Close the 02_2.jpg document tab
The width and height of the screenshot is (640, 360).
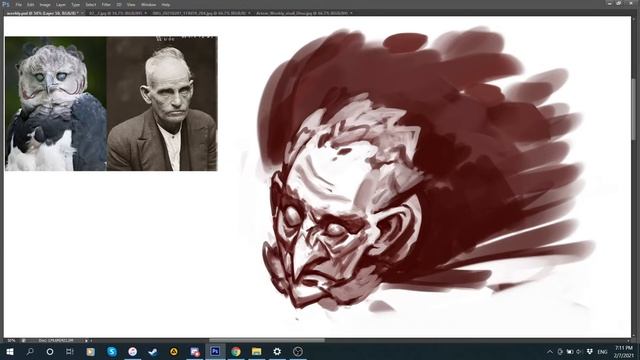click(146, 13)
